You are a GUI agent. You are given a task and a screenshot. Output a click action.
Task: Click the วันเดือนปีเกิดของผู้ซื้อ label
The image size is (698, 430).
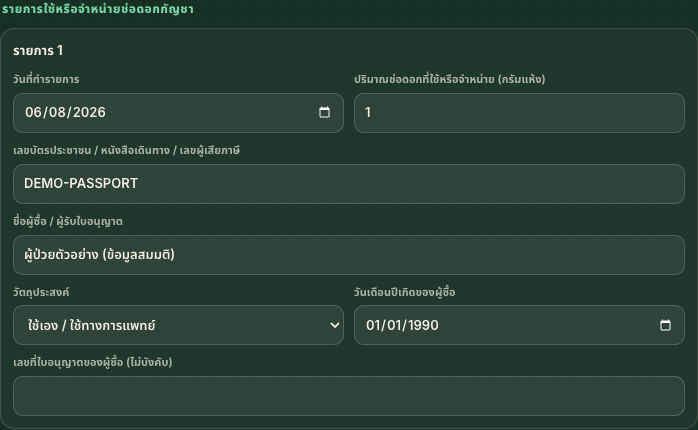point(405,292)
